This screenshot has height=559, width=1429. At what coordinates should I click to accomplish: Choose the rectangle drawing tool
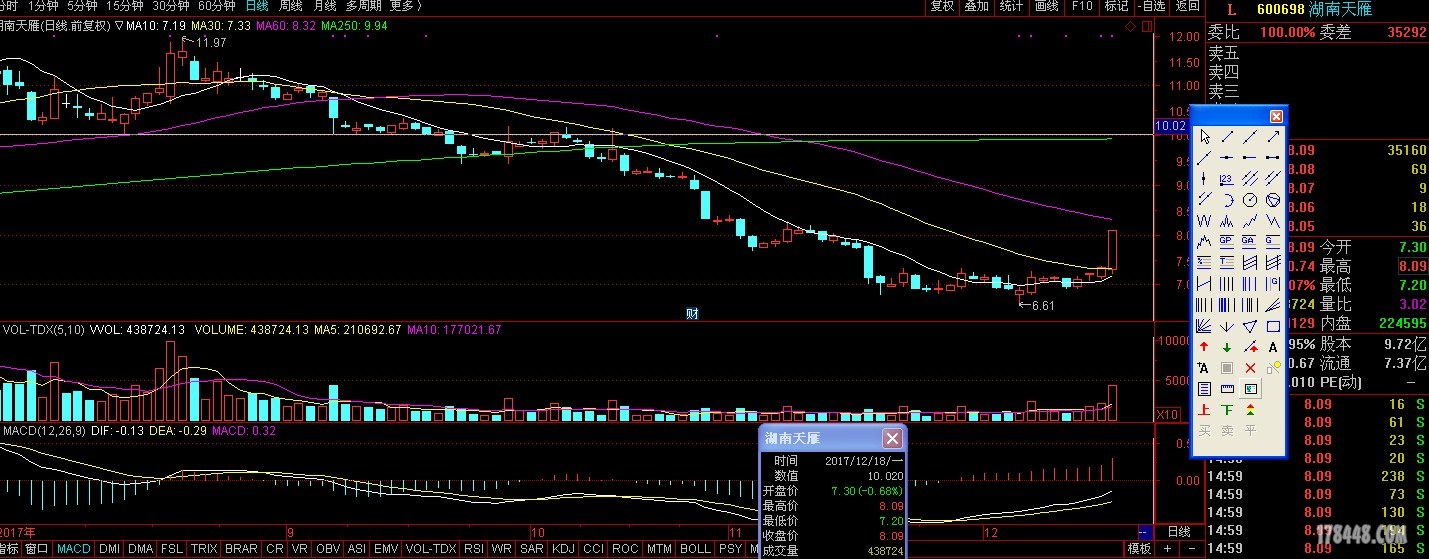coord(1272,325)
